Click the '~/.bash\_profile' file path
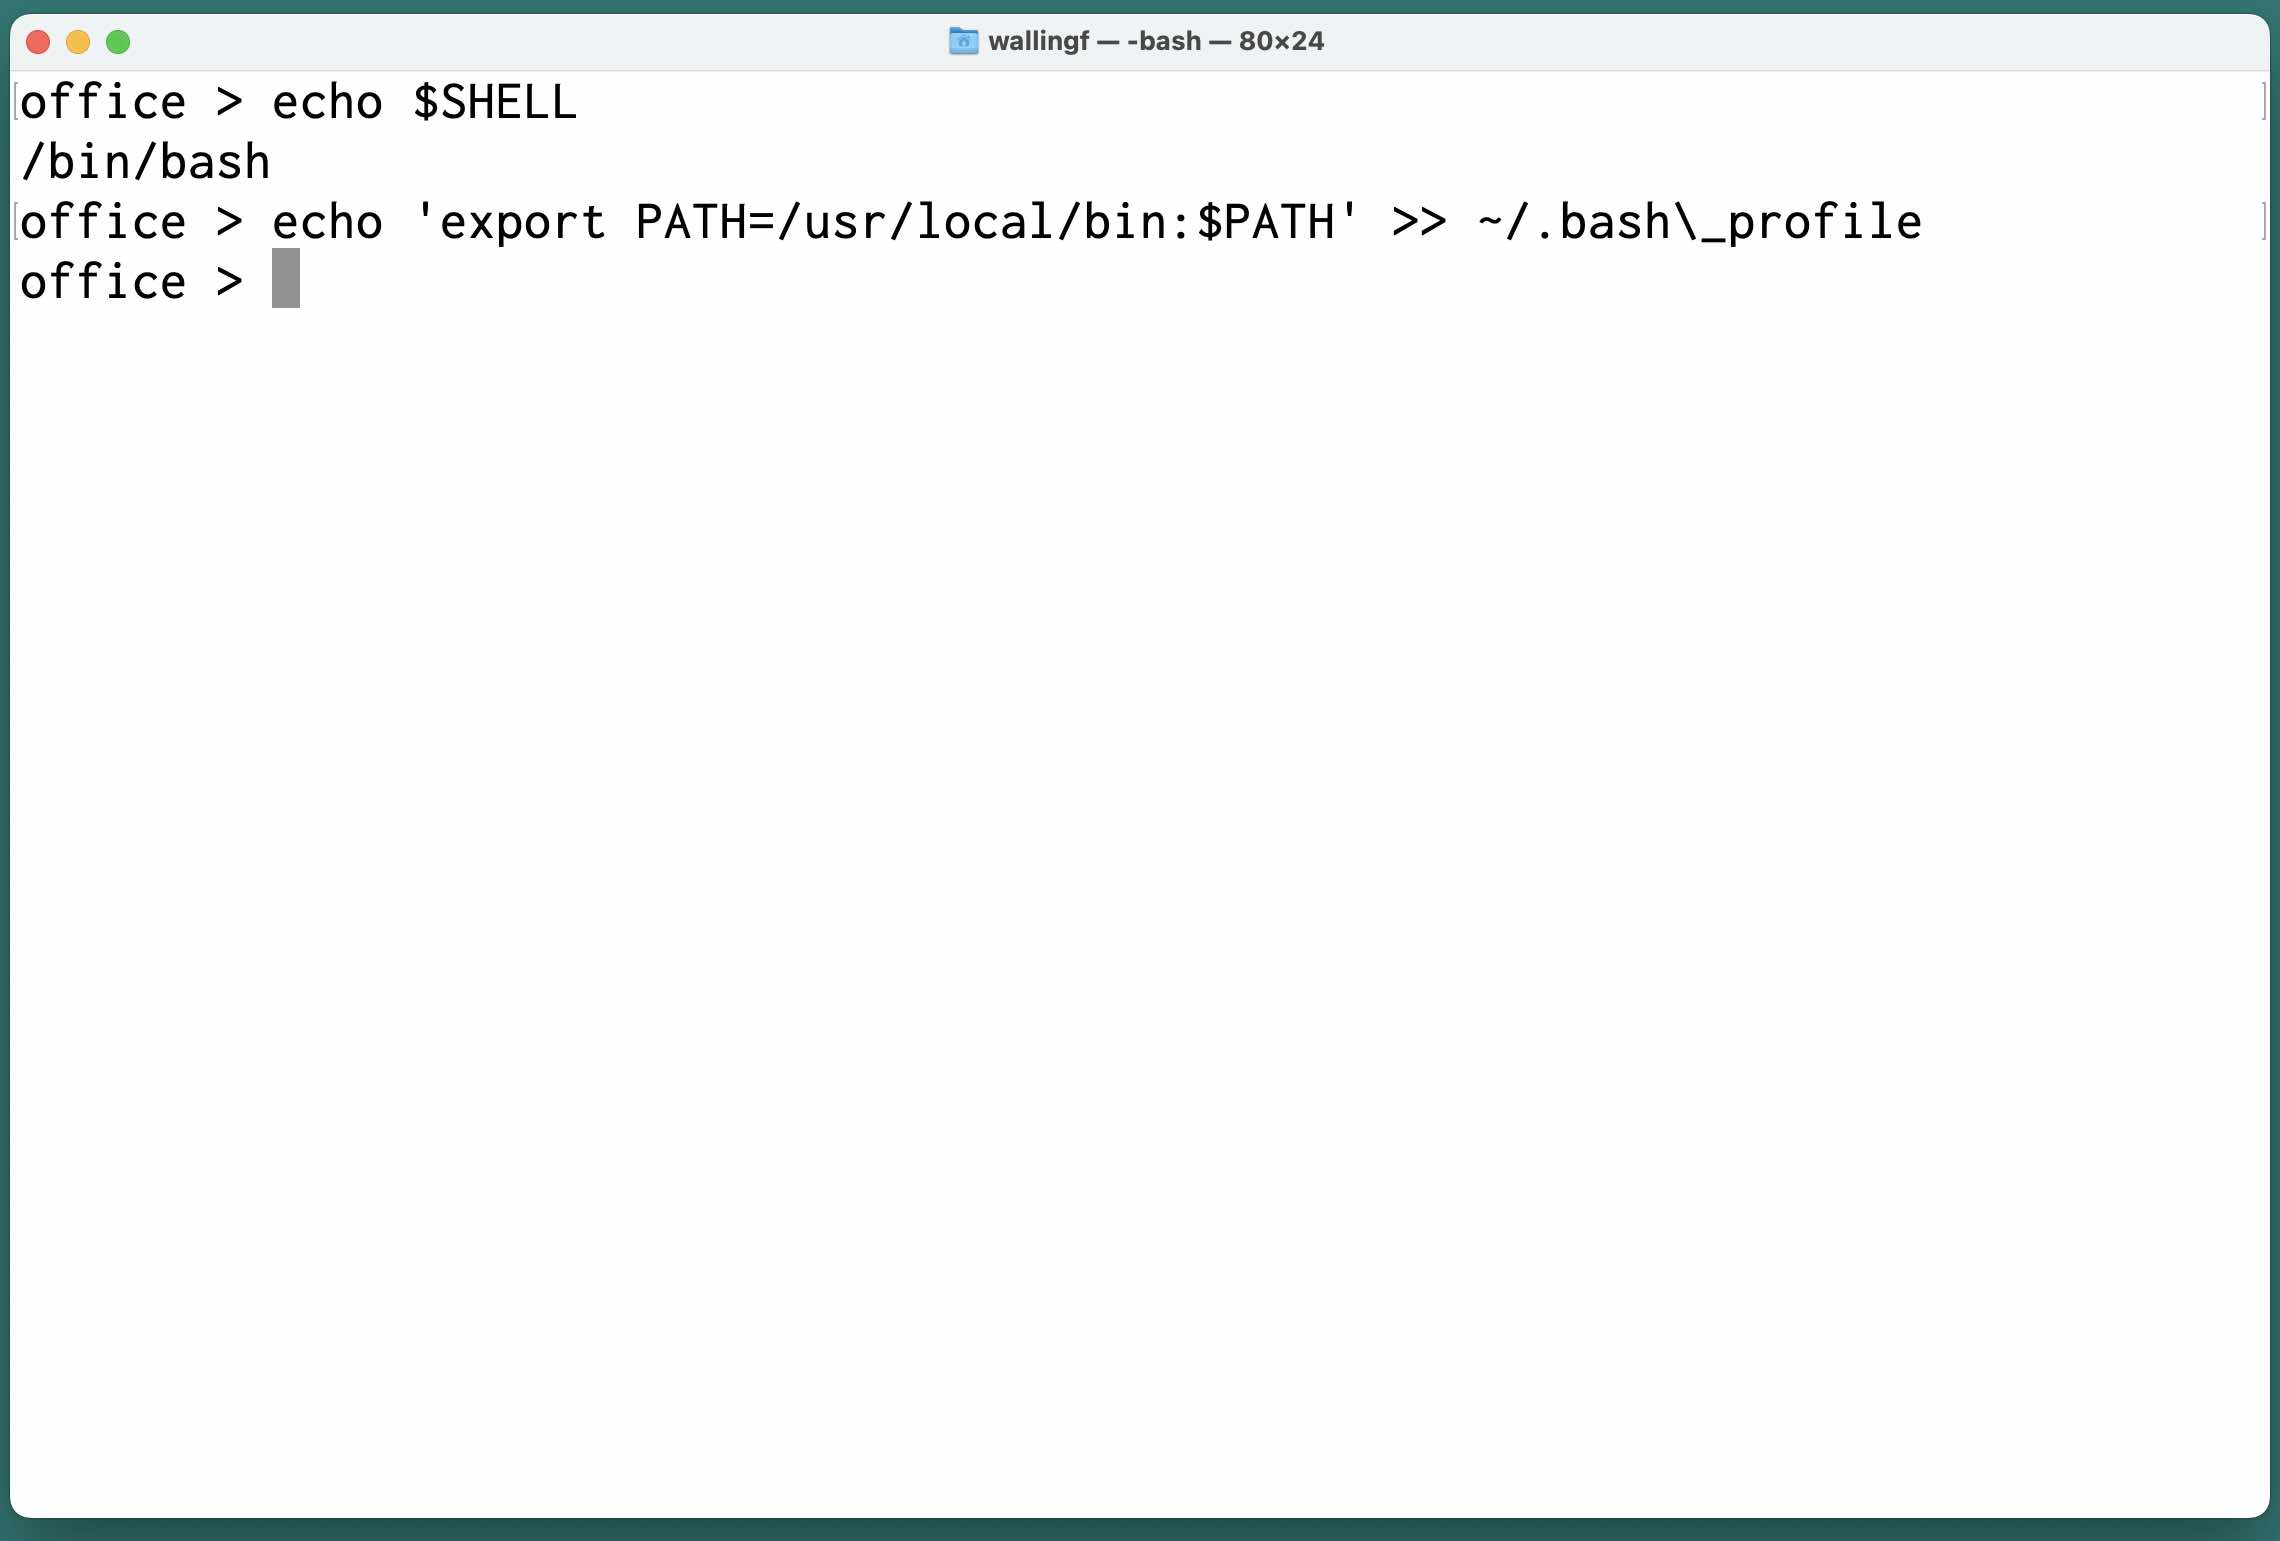The width and height of the screenshot is (2280, 1541). [x=1700, y=222]
